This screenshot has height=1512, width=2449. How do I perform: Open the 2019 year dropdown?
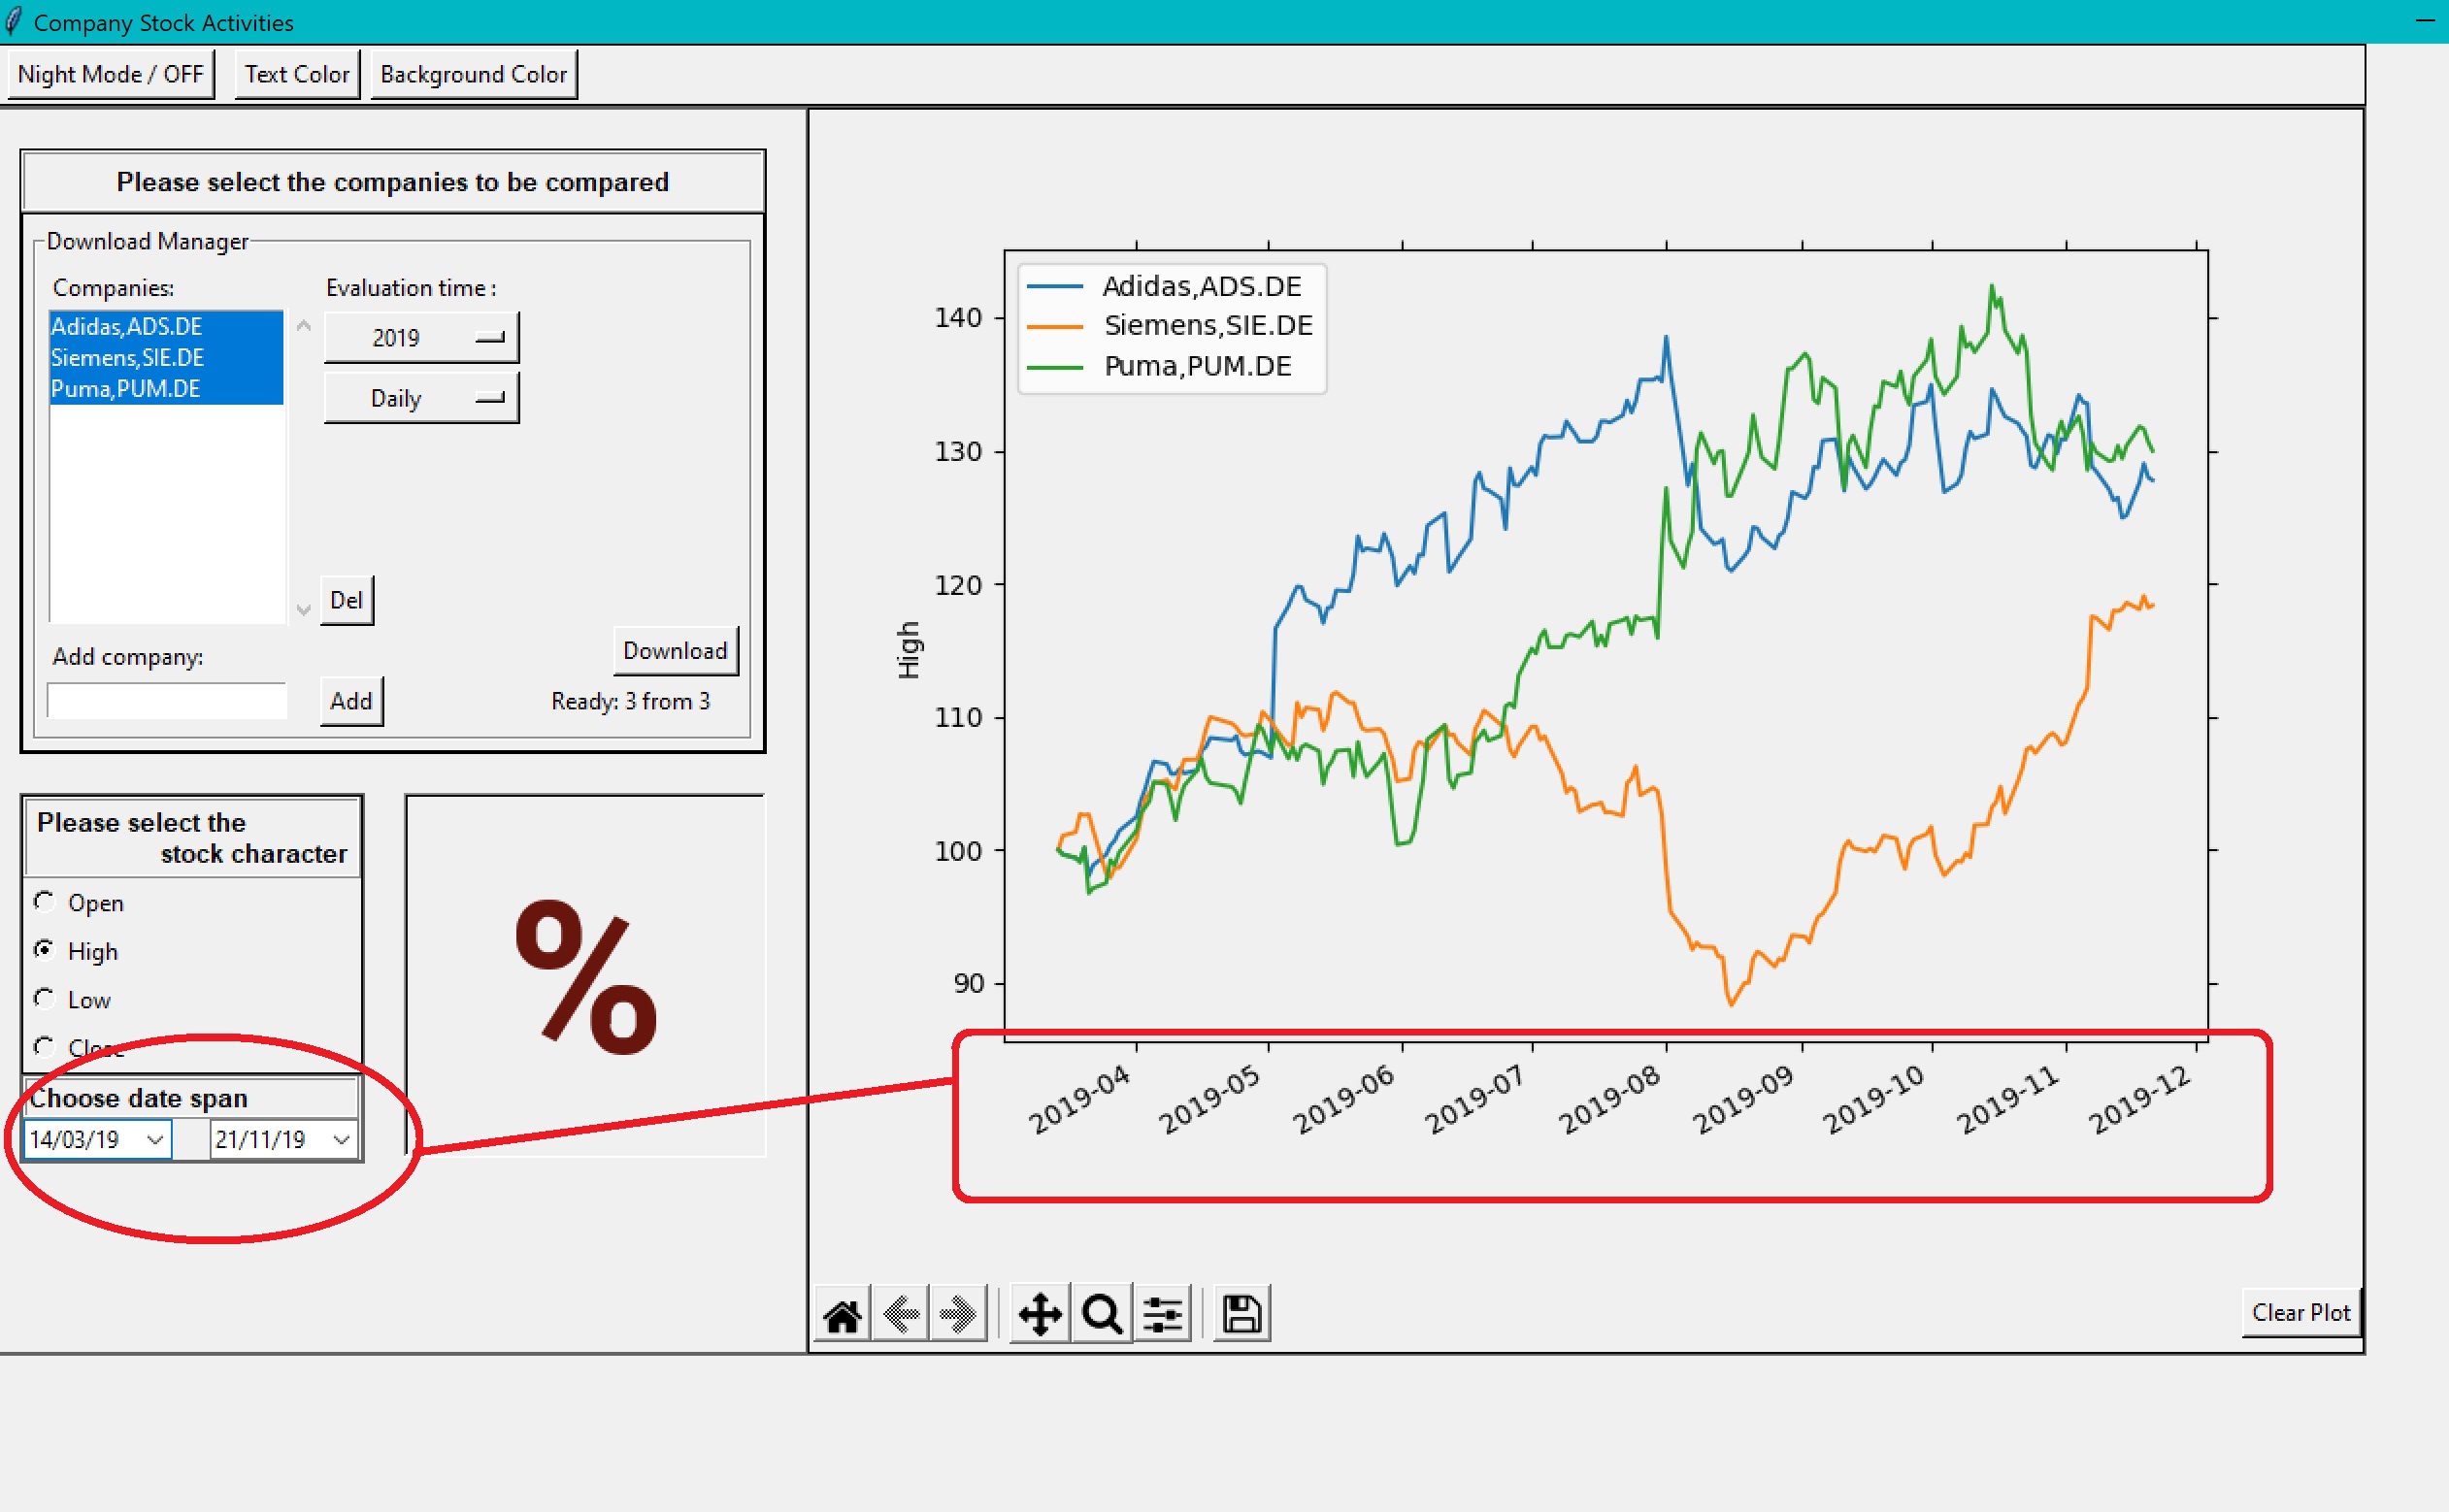pyautogui.click(x=421, y=338)
